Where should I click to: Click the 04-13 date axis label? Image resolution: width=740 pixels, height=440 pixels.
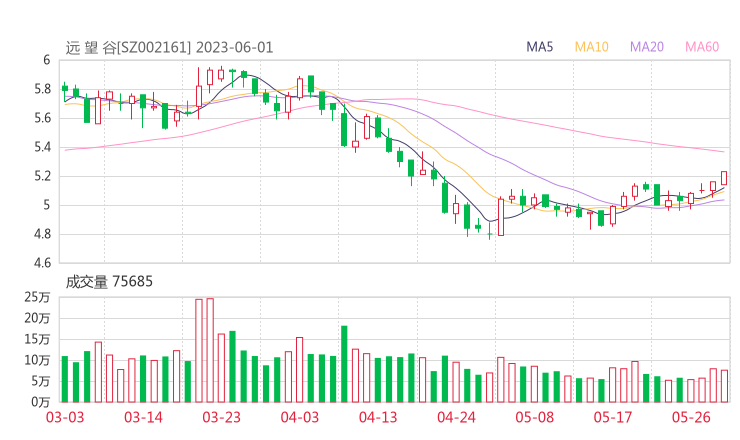coord(378,417)
